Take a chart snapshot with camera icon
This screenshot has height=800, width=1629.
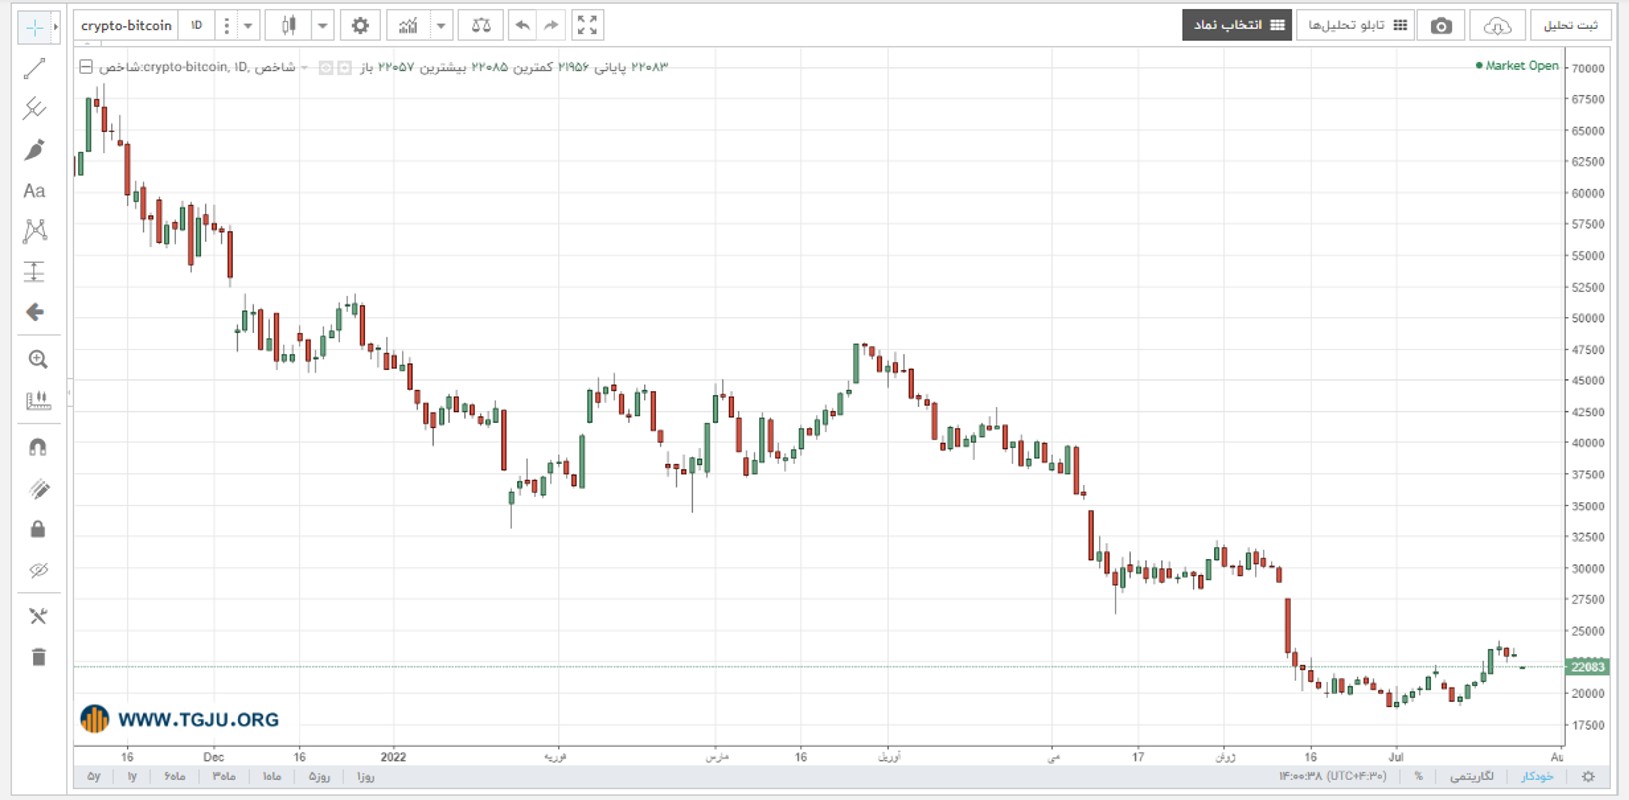click(1441, 25)
